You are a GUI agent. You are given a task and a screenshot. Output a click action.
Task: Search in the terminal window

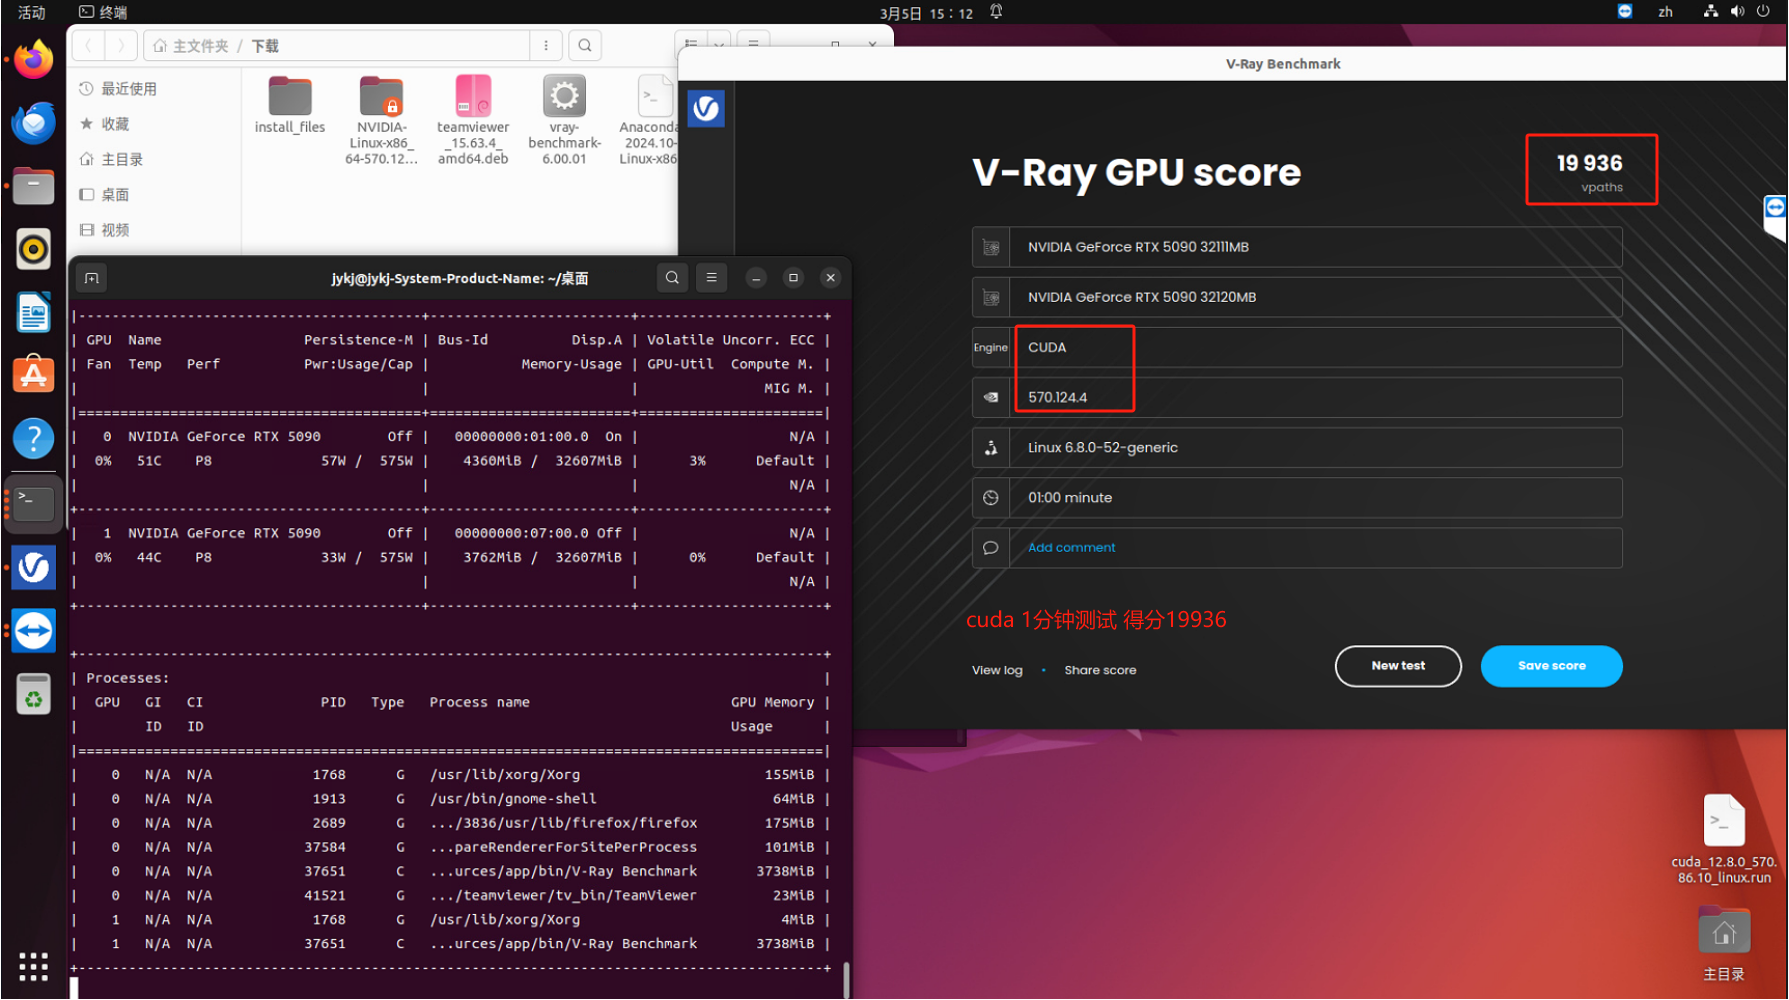click(x=672, y=278)
